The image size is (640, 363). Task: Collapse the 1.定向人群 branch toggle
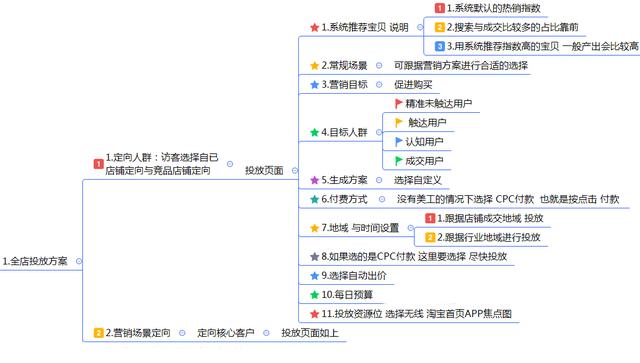click(230, 164)
